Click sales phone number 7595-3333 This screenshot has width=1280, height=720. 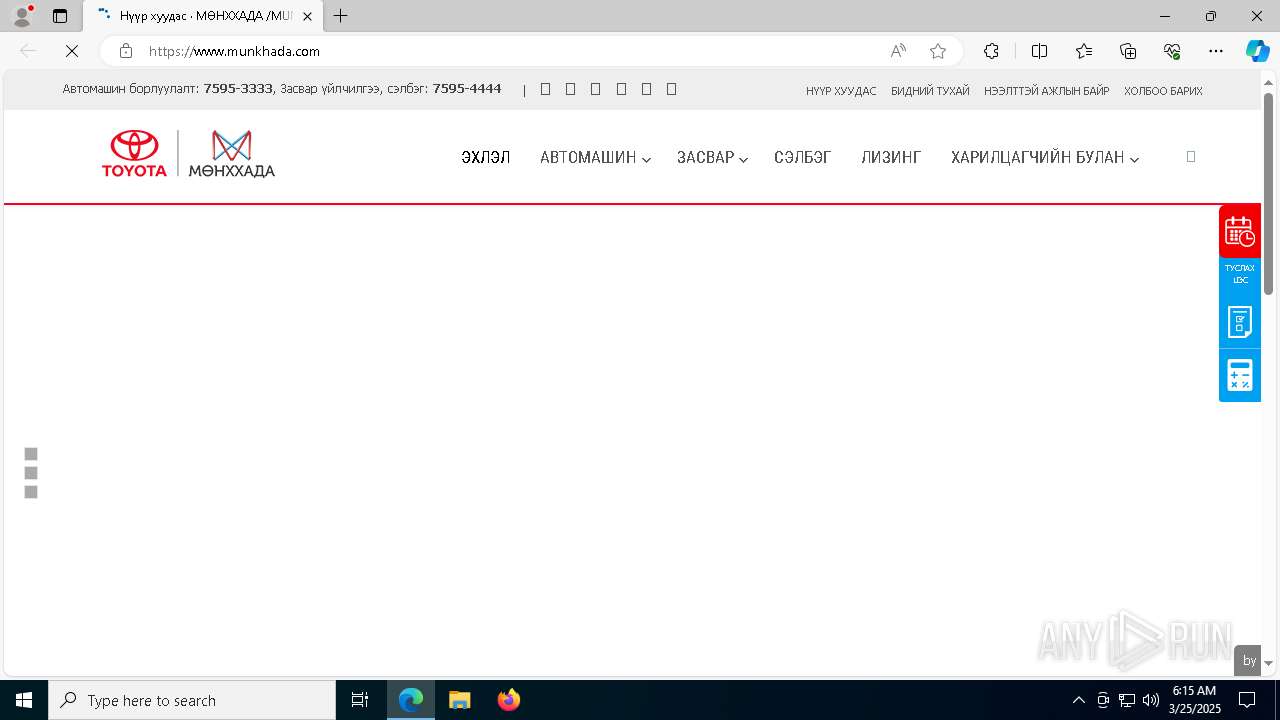tap(238, 89)
